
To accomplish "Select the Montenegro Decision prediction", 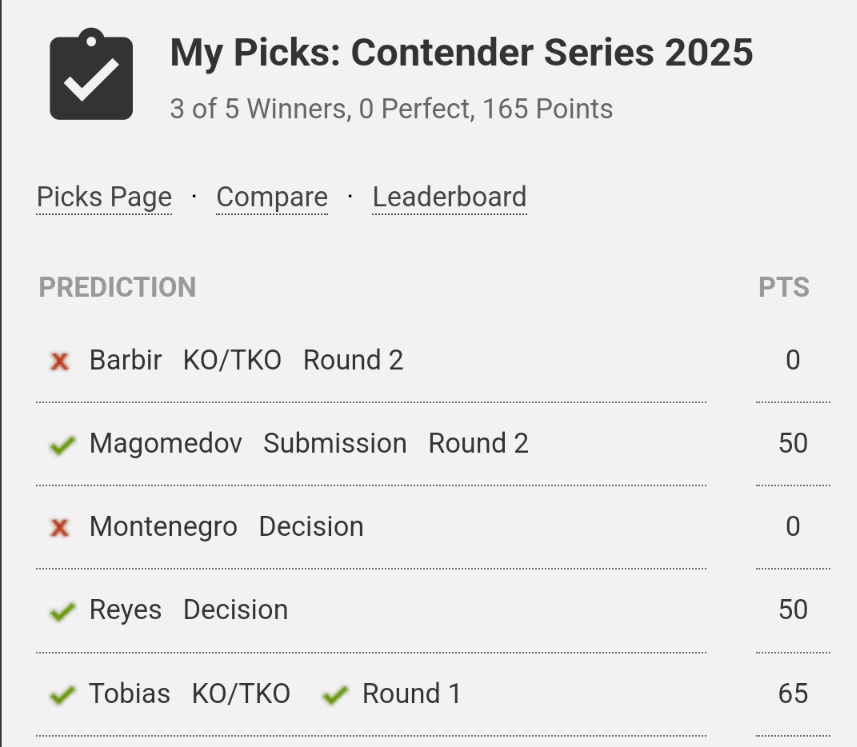I will 226,526.
